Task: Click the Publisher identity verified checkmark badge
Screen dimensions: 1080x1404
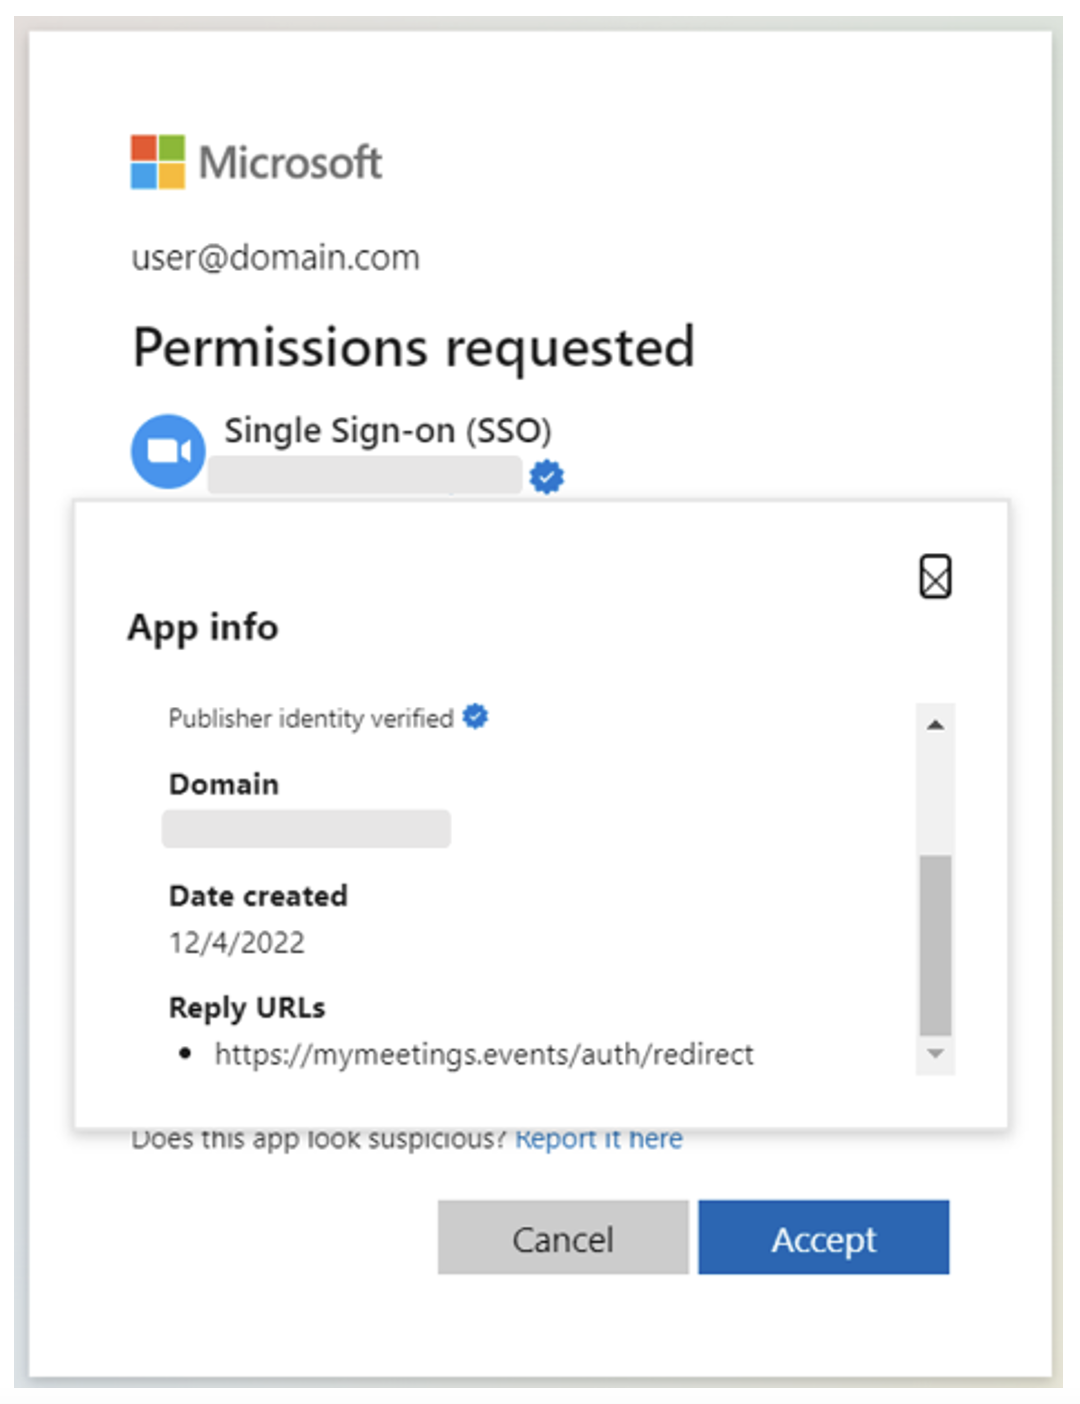Action: 475,715
